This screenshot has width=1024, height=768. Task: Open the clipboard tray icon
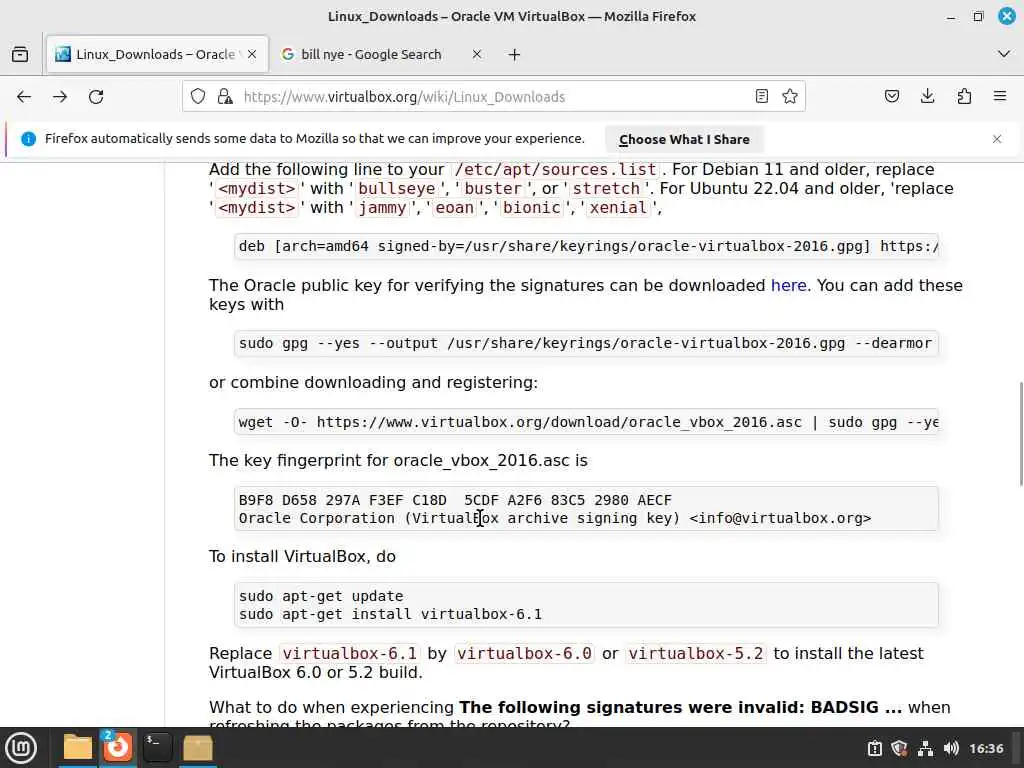tap(874, 748)
